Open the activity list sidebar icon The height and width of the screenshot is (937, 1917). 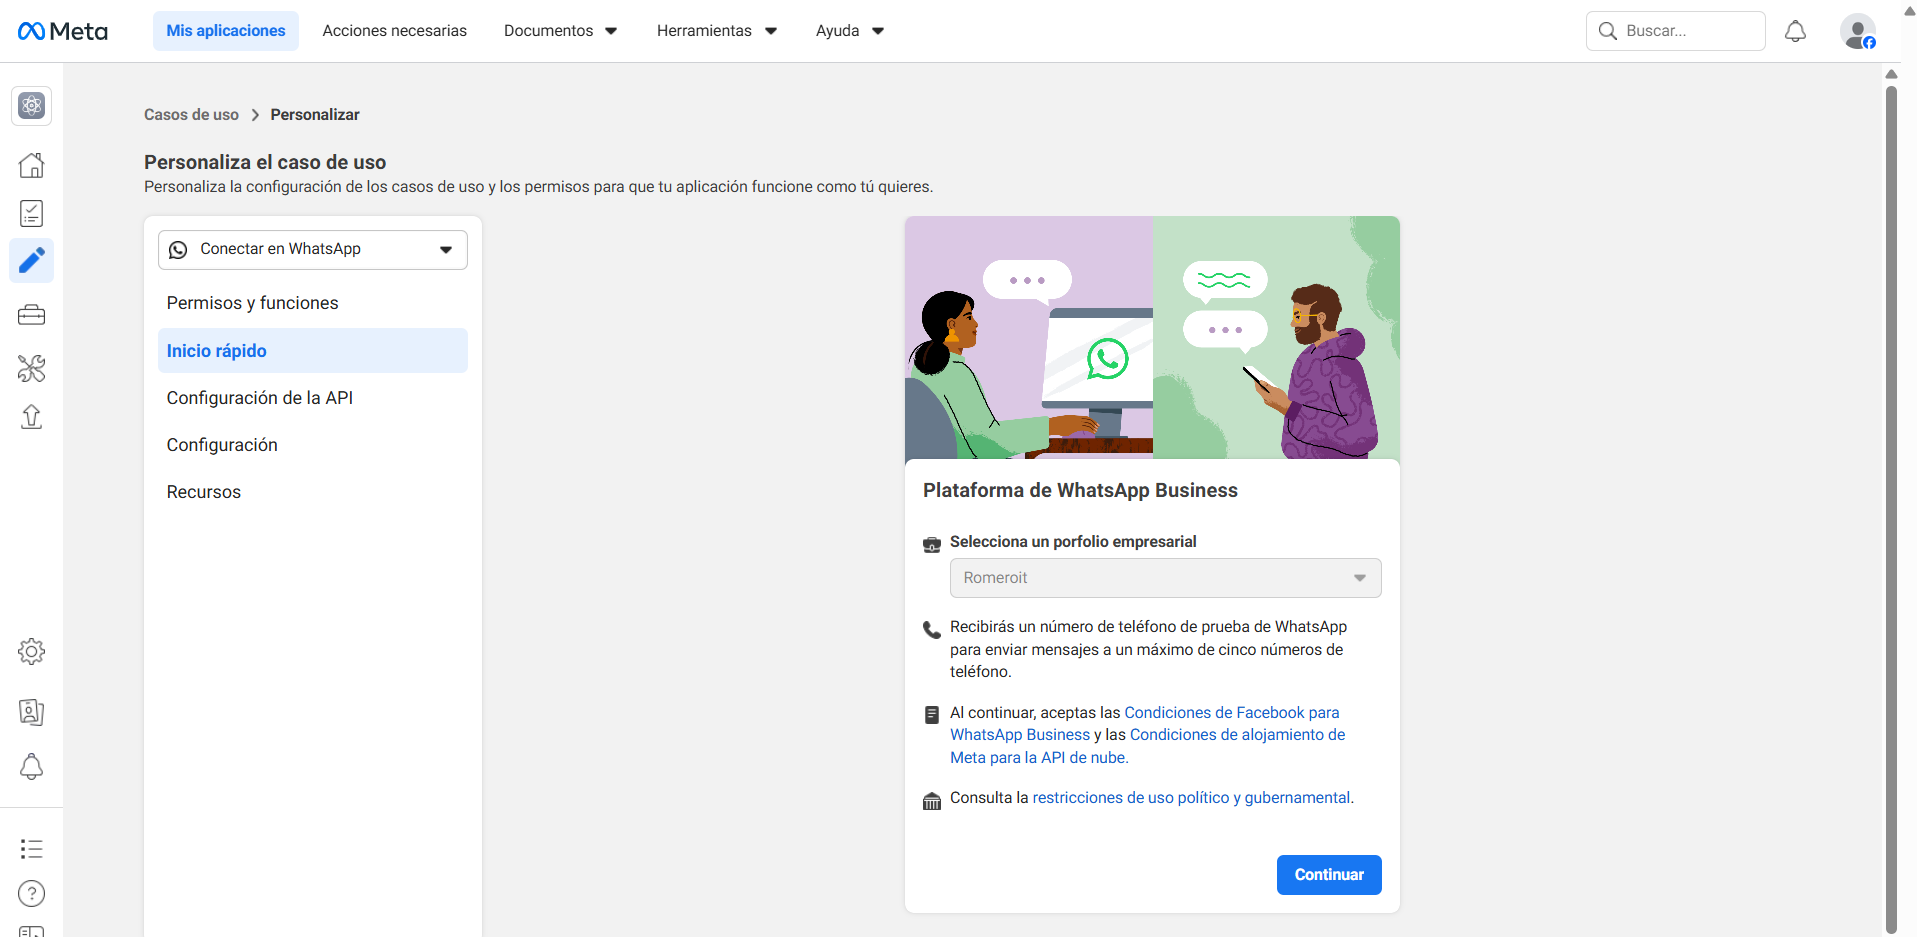click(x=32, y=849)
